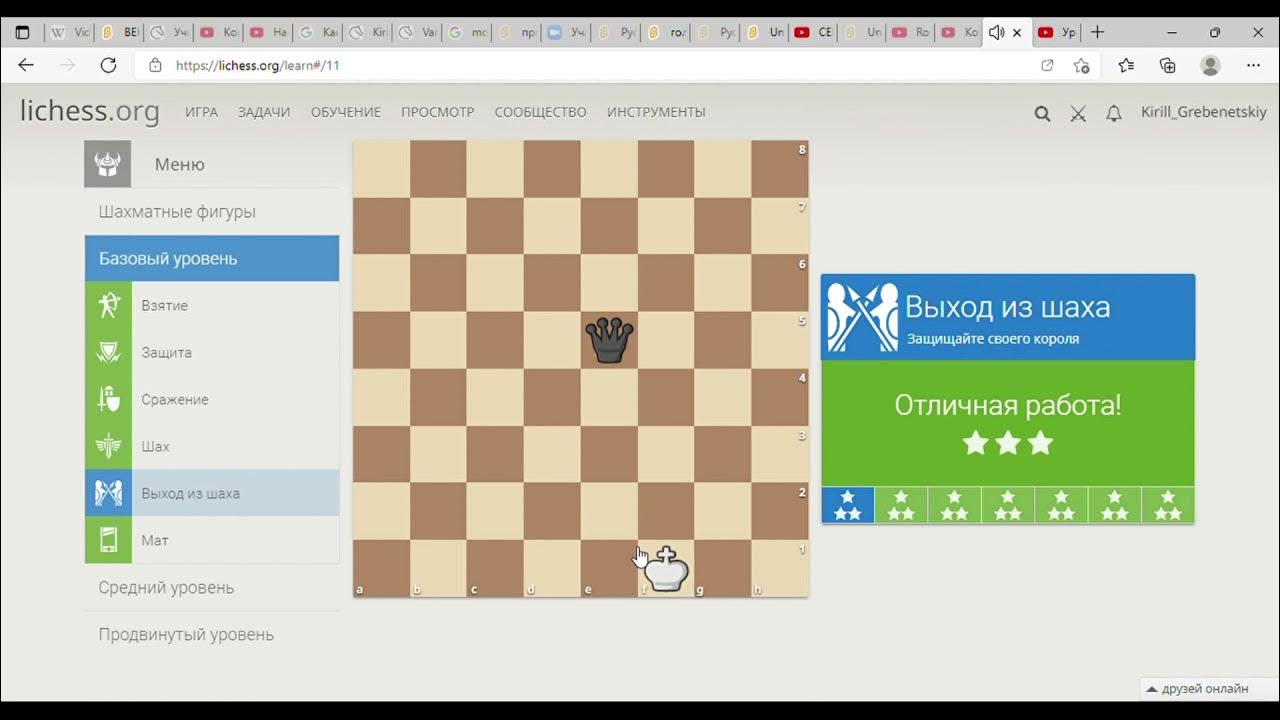Open browser collections icon
Image resolution: width=1280 pixels, height=720 pixels.
[1167, 65]
